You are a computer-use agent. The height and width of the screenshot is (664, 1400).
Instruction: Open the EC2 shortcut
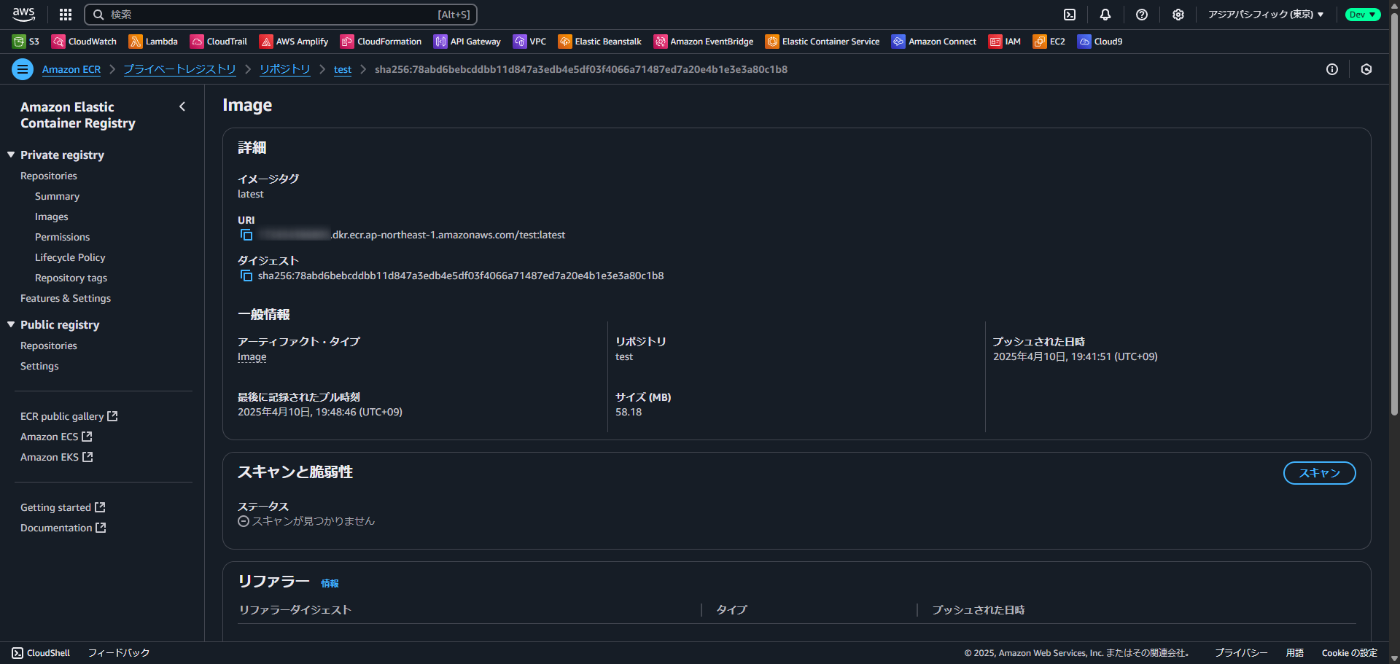[x=1049, y=42]
